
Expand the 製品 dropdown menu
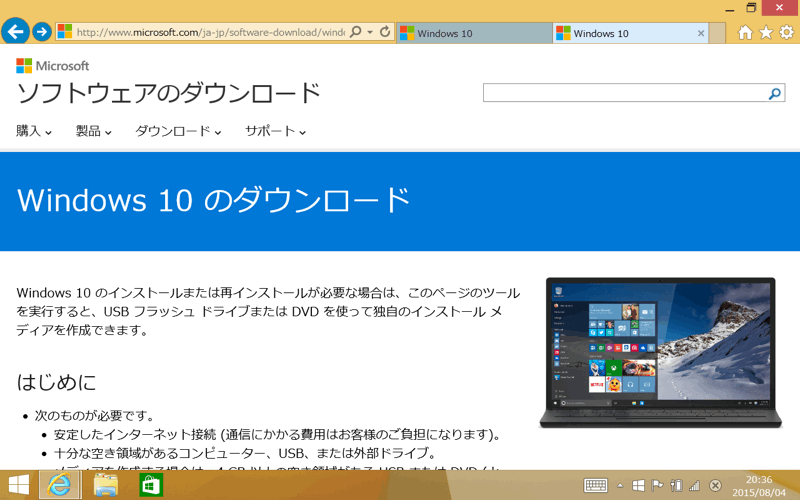pos(94,131)
